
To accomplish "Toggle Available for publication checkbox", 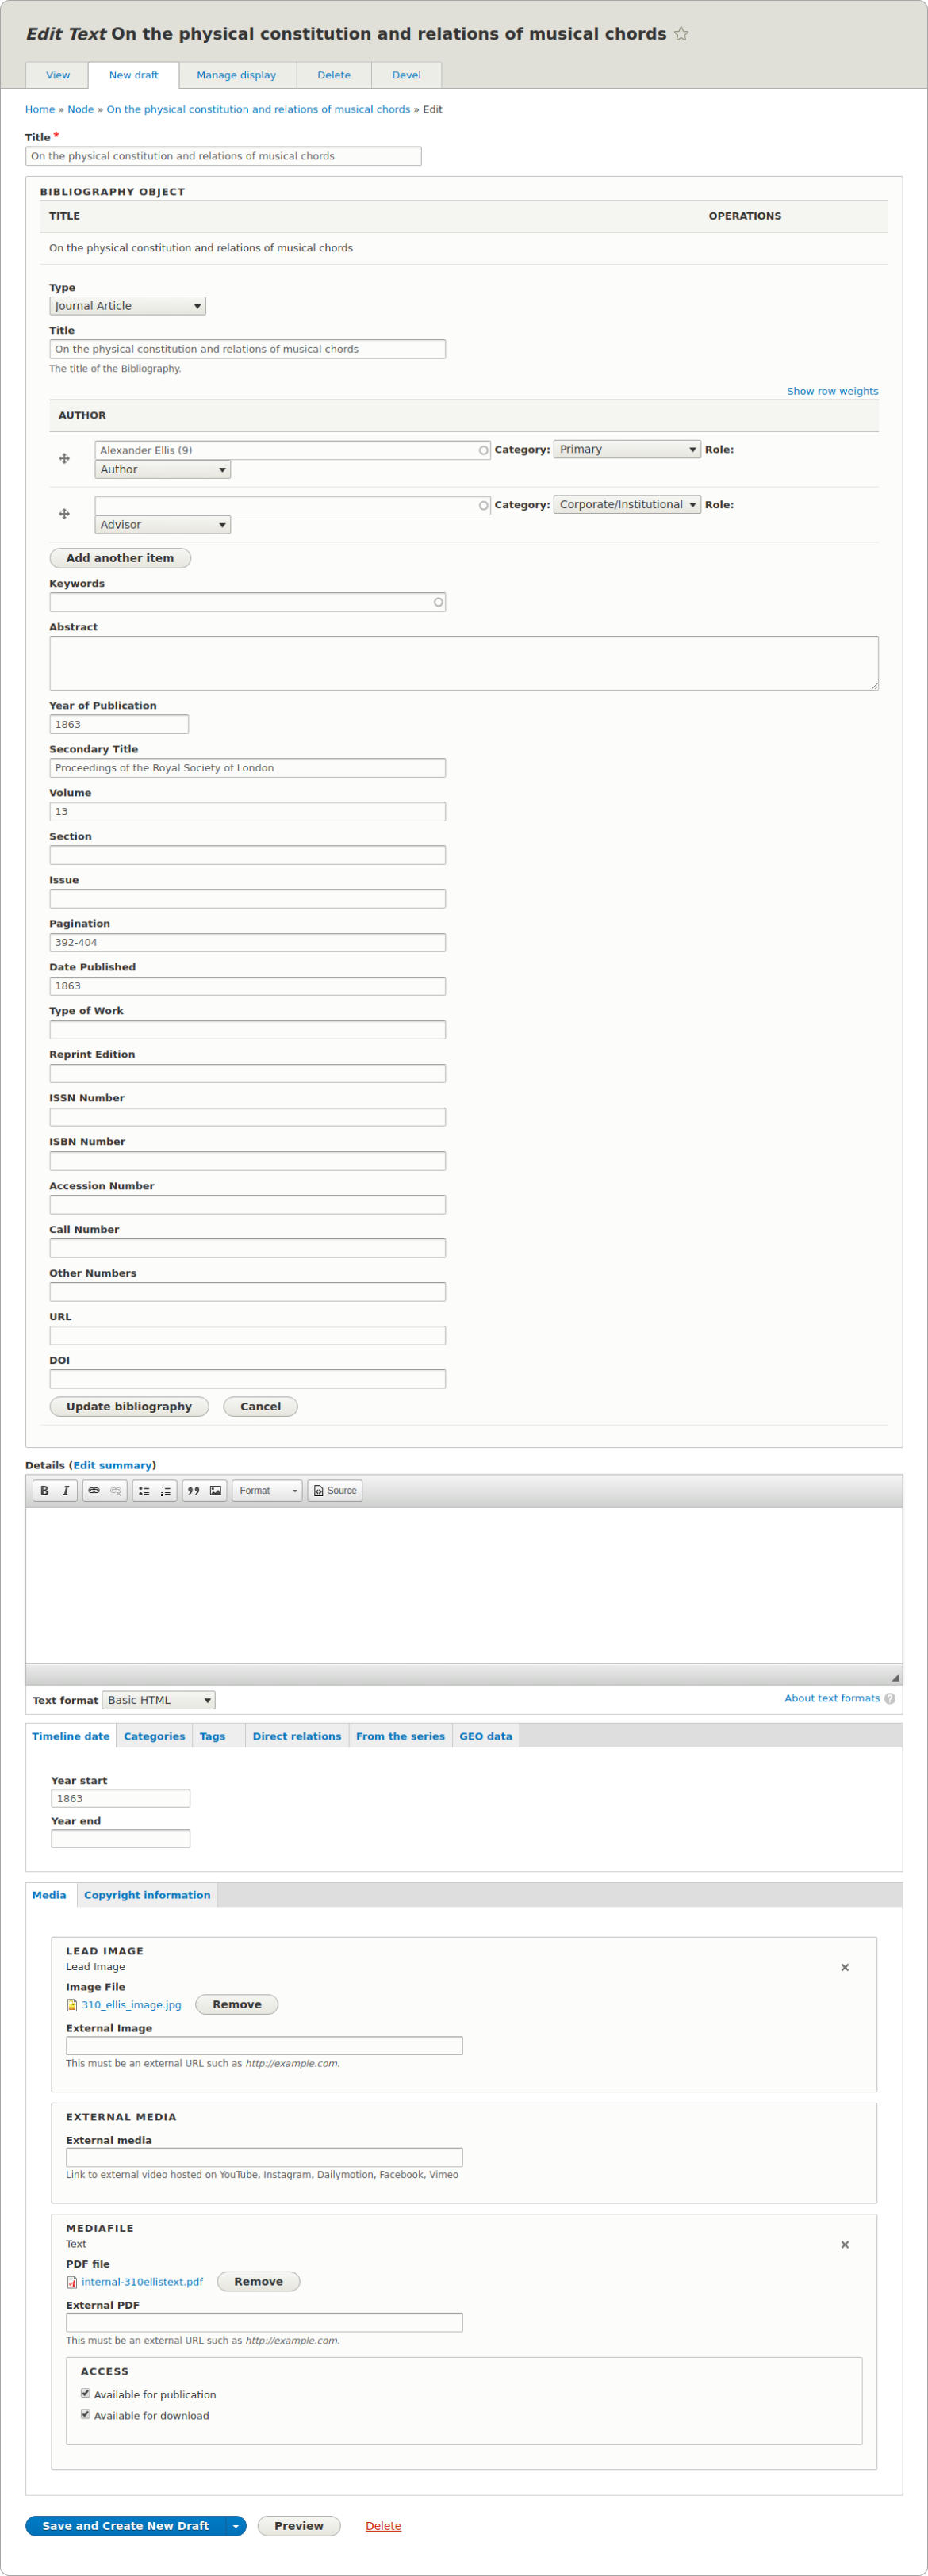I will pyautogui.click(x=85, y=2393).
